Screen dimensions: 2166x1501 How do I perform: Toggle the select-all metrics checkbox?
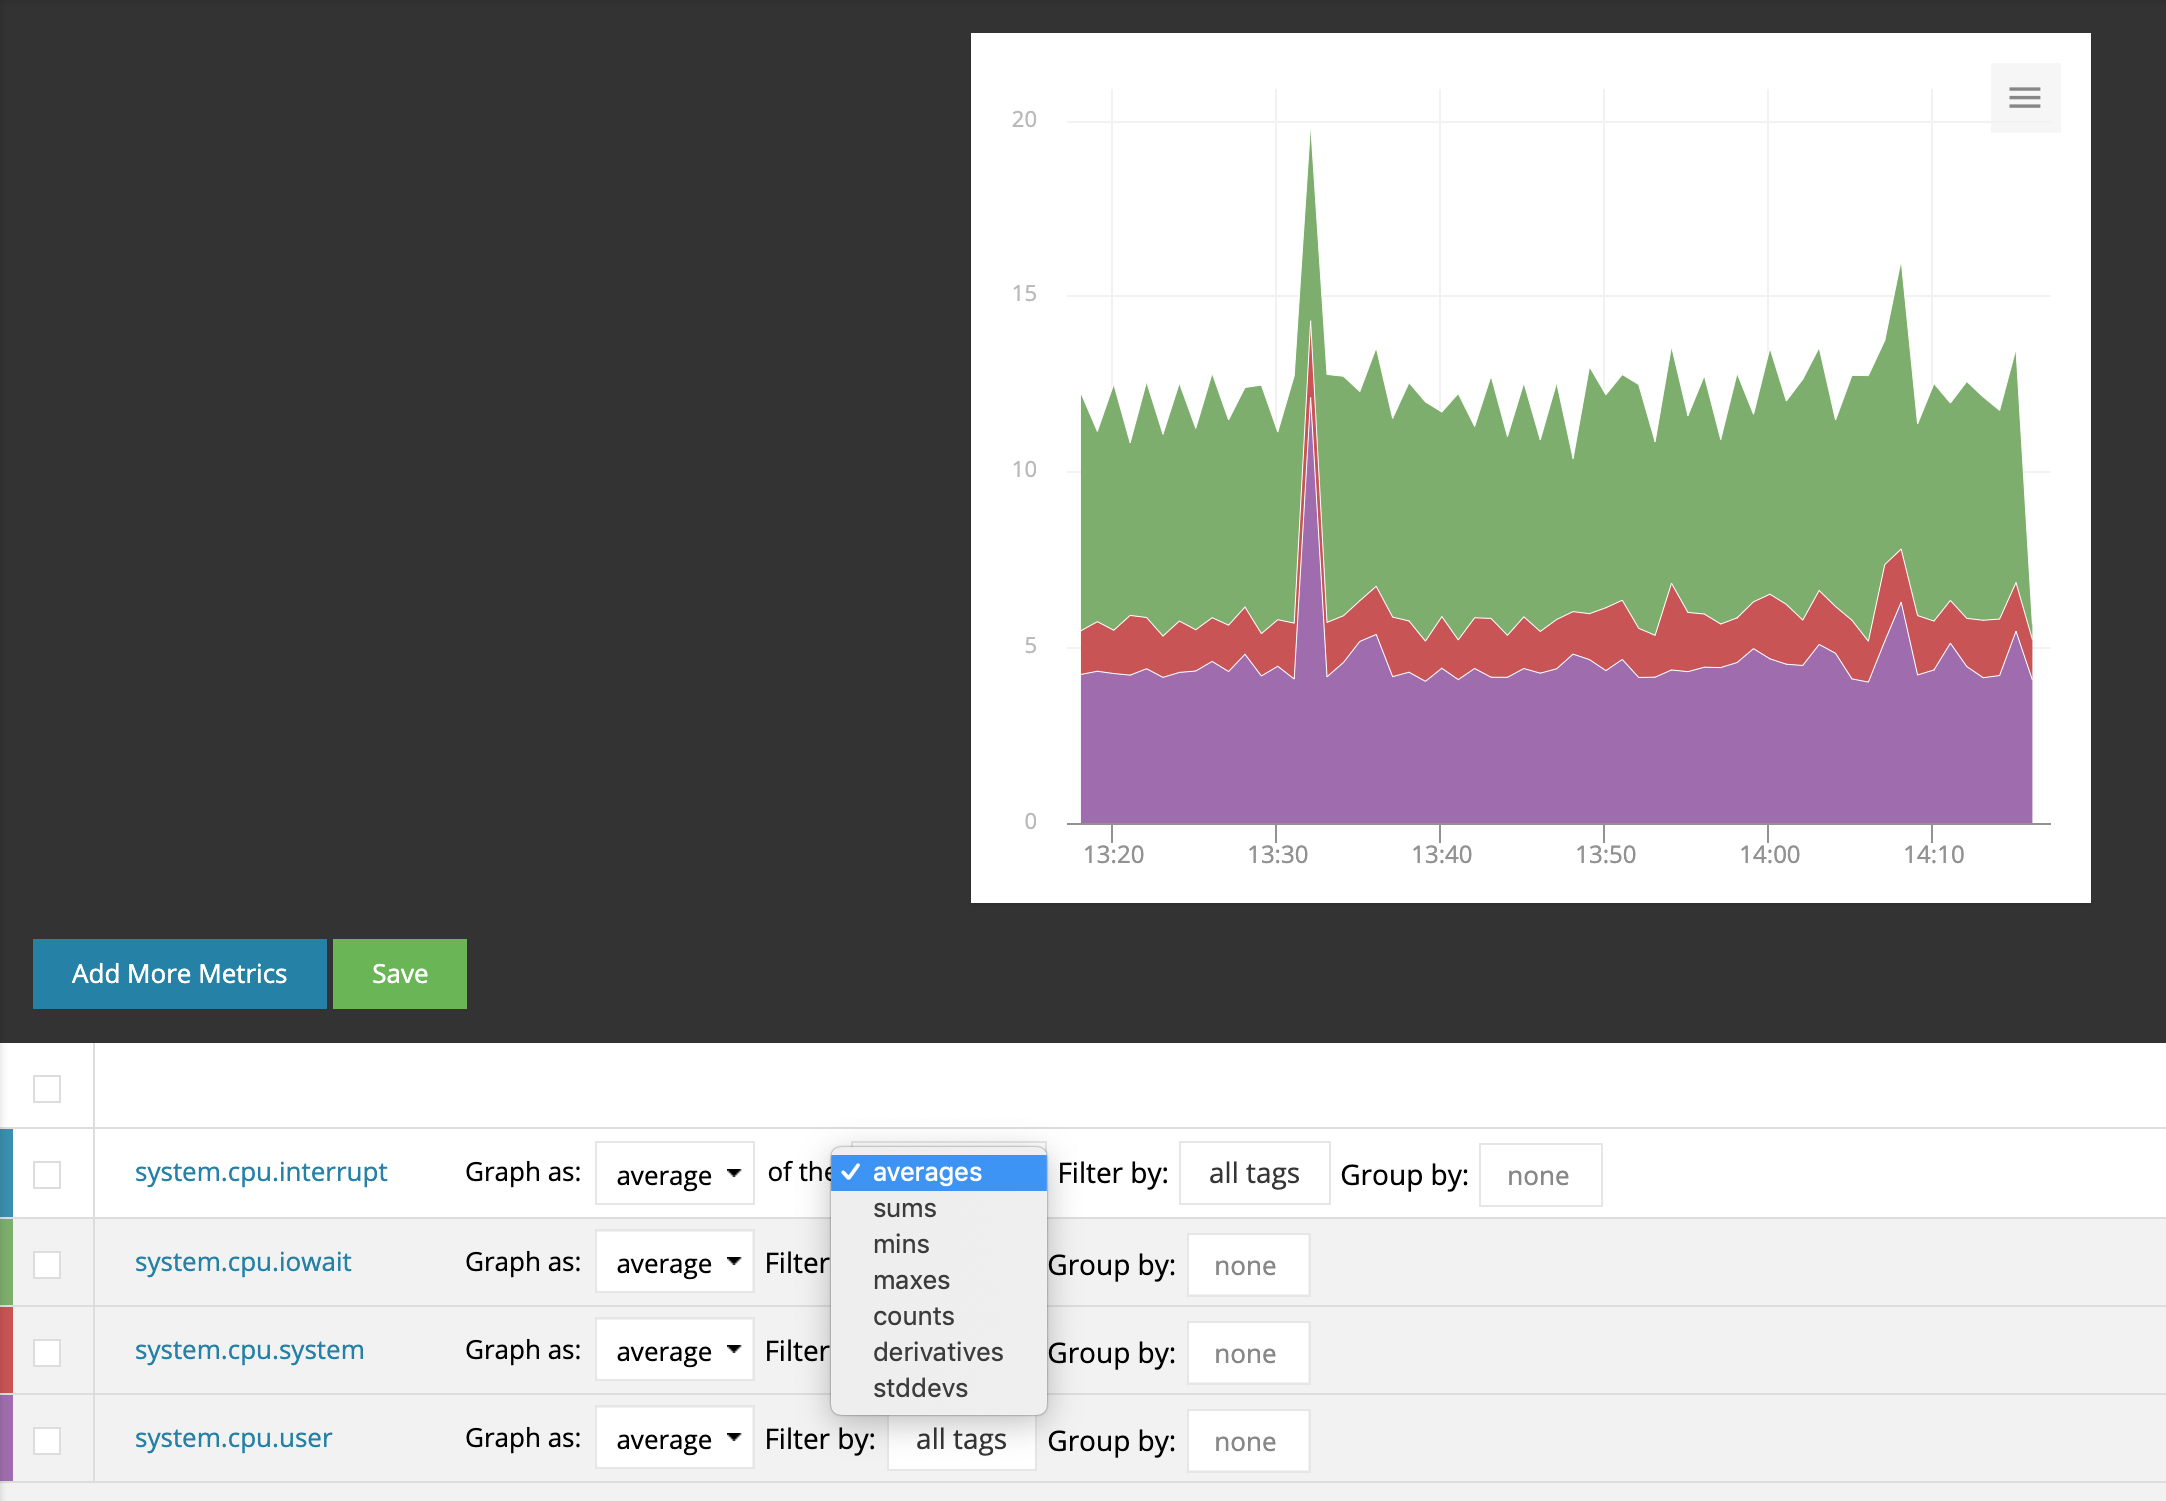click(47, 1088)
